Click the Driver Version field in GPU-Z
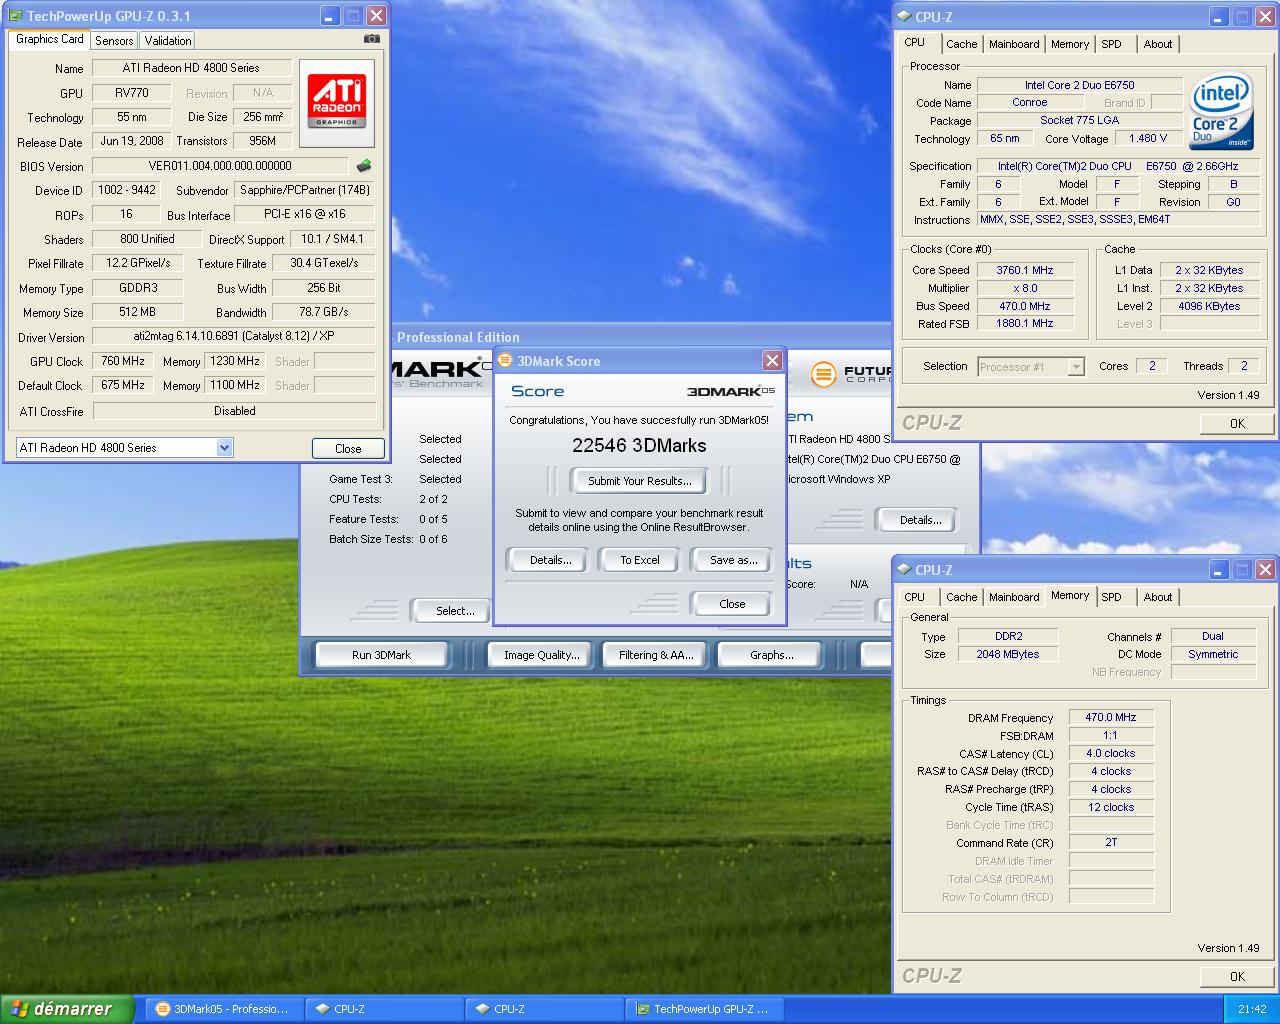This screenshot has width=1280, height=1024. click(234, 337)
